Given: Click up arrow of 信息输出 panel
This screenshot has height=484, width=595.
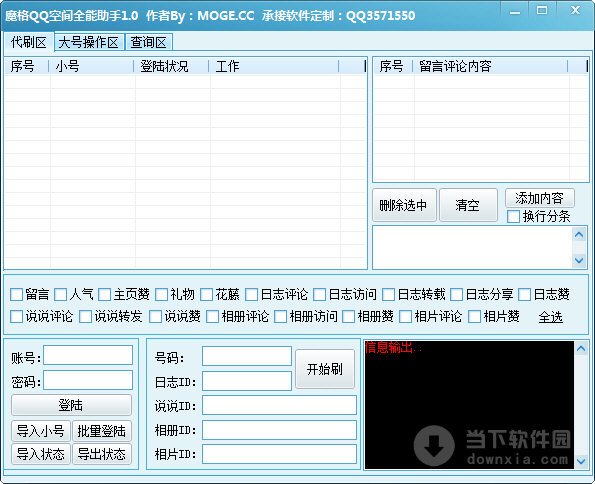Looking at the screenshot, I should 581,348.
